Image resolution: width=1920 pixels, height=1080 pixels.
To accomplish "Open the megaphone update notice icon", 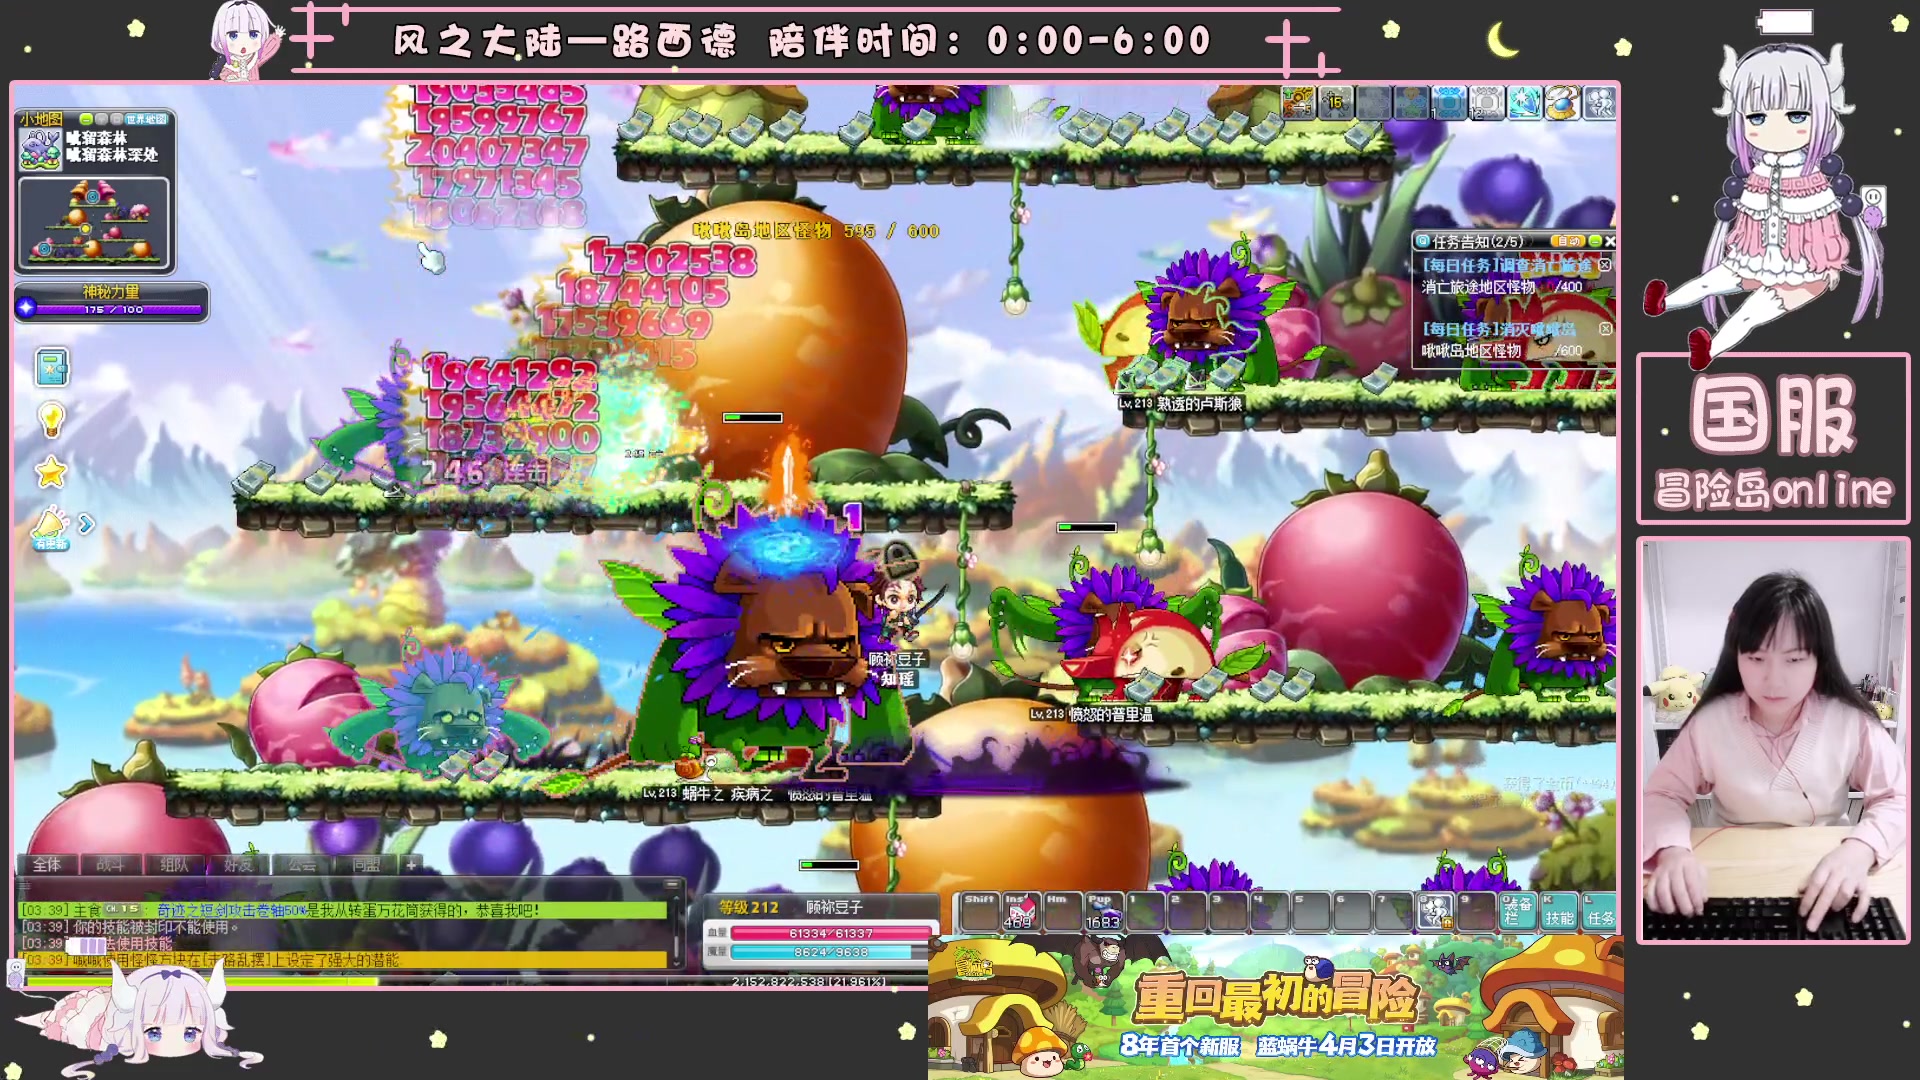I will pyautogui.click(x=50, y=527).
